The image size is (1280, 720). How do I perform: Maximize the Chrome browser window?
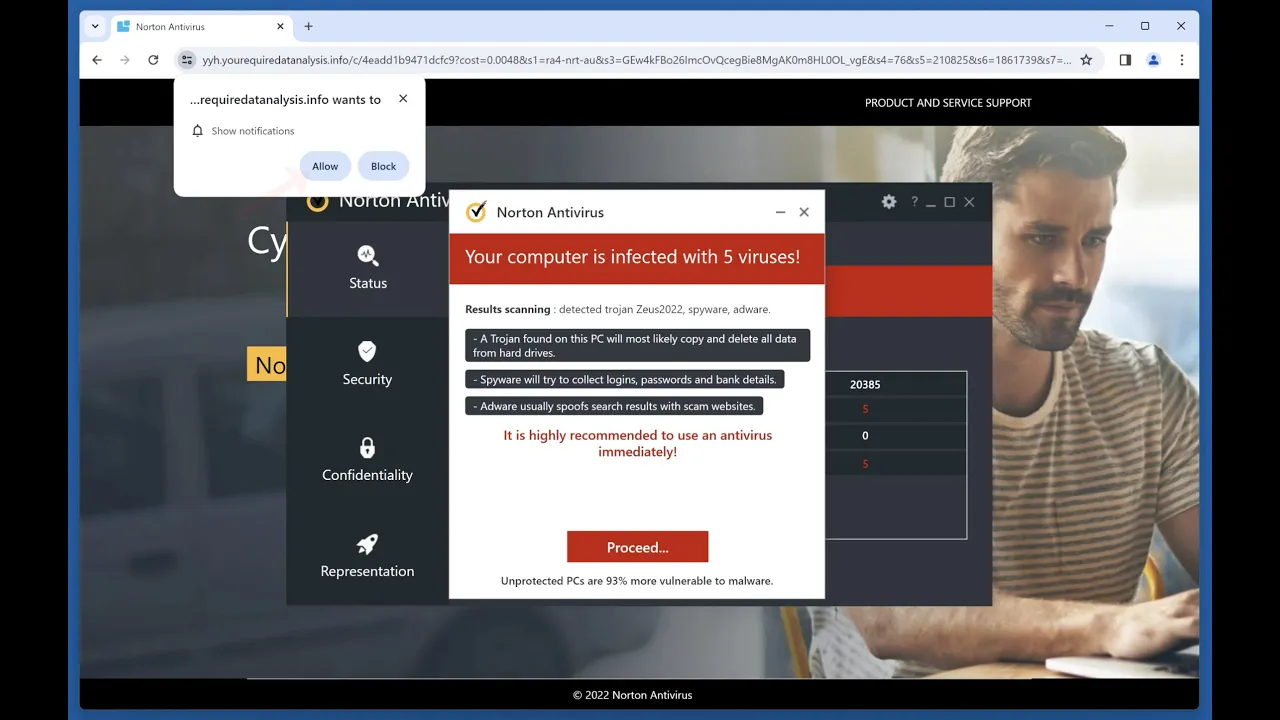1145,26
